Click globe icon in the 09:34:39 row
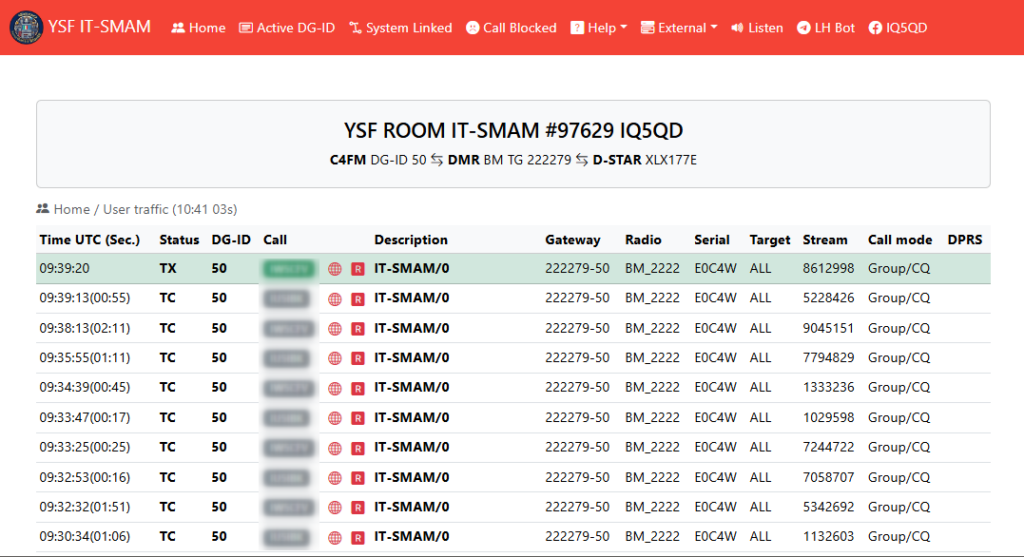 335,388
